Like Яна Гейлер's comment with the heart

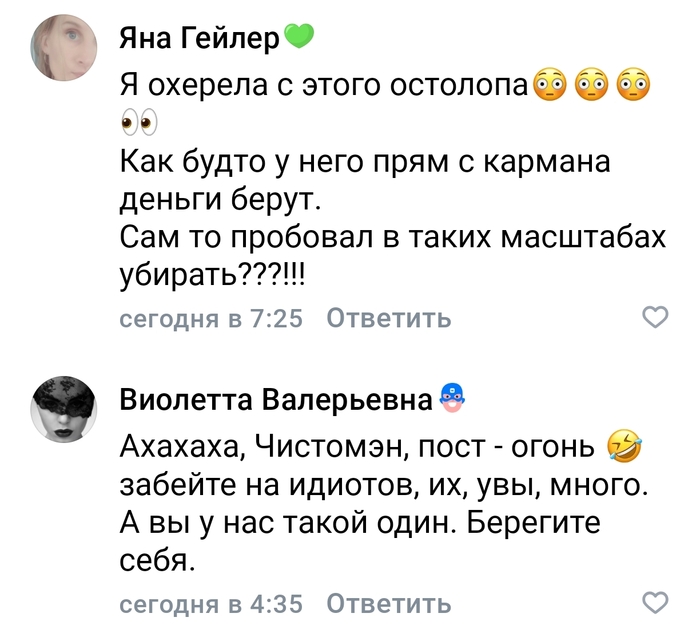[654, 318]
